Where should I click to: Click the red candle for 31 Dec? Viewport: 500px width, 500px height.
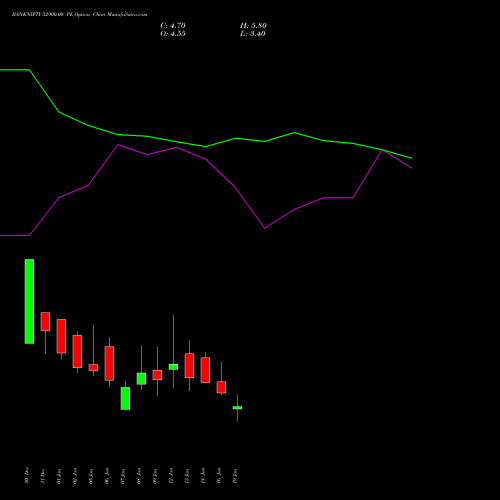coord(45,321)
